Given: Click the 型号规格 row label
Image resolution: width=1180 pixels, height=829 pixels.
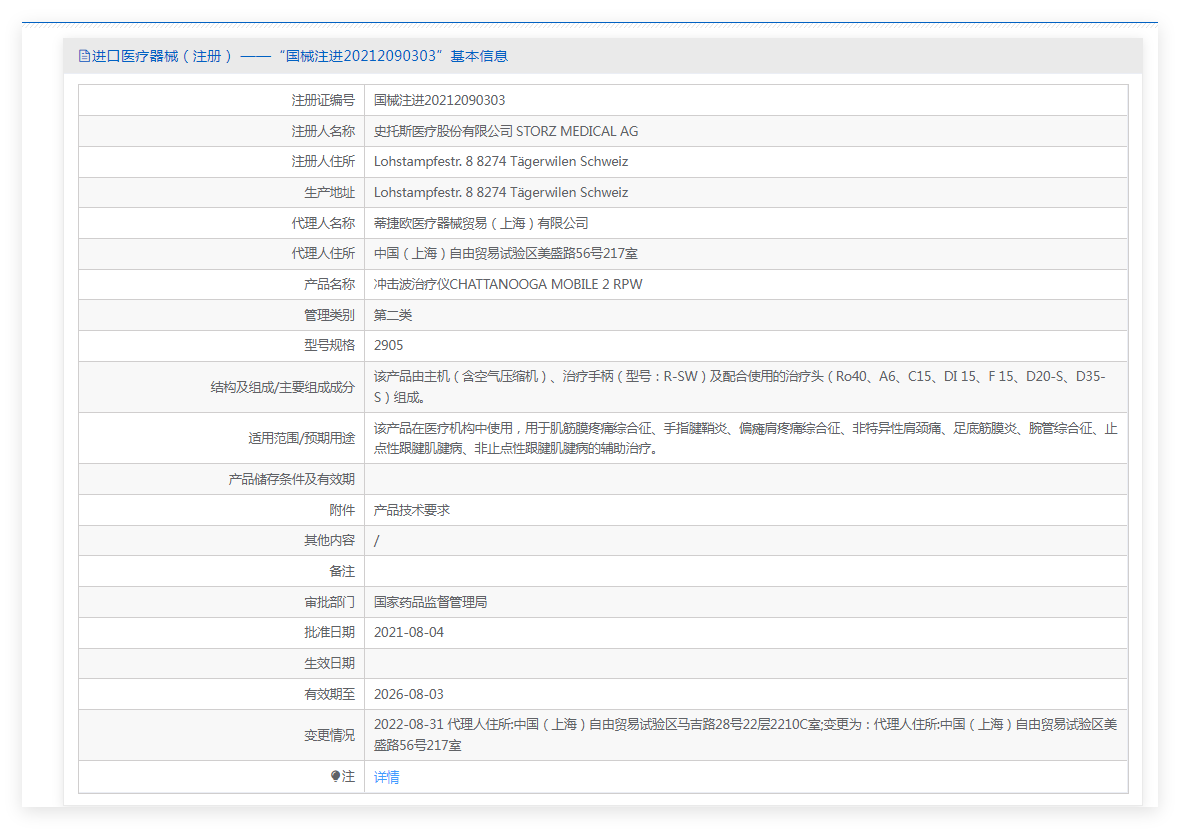Looking at the screenshot, I should (329, 345).
